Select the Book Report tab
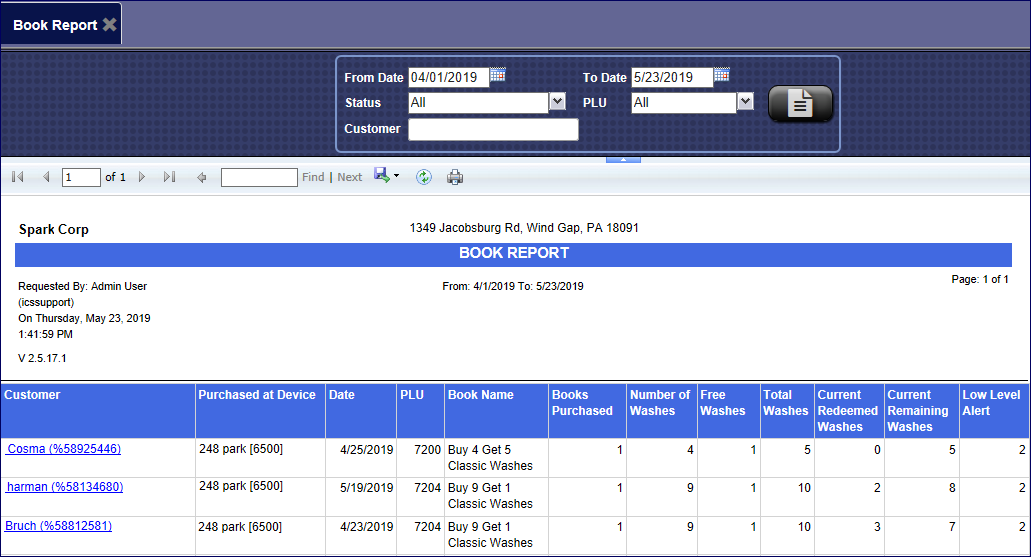Viewport: 1031px width, 557px height. tap(55, 25)
